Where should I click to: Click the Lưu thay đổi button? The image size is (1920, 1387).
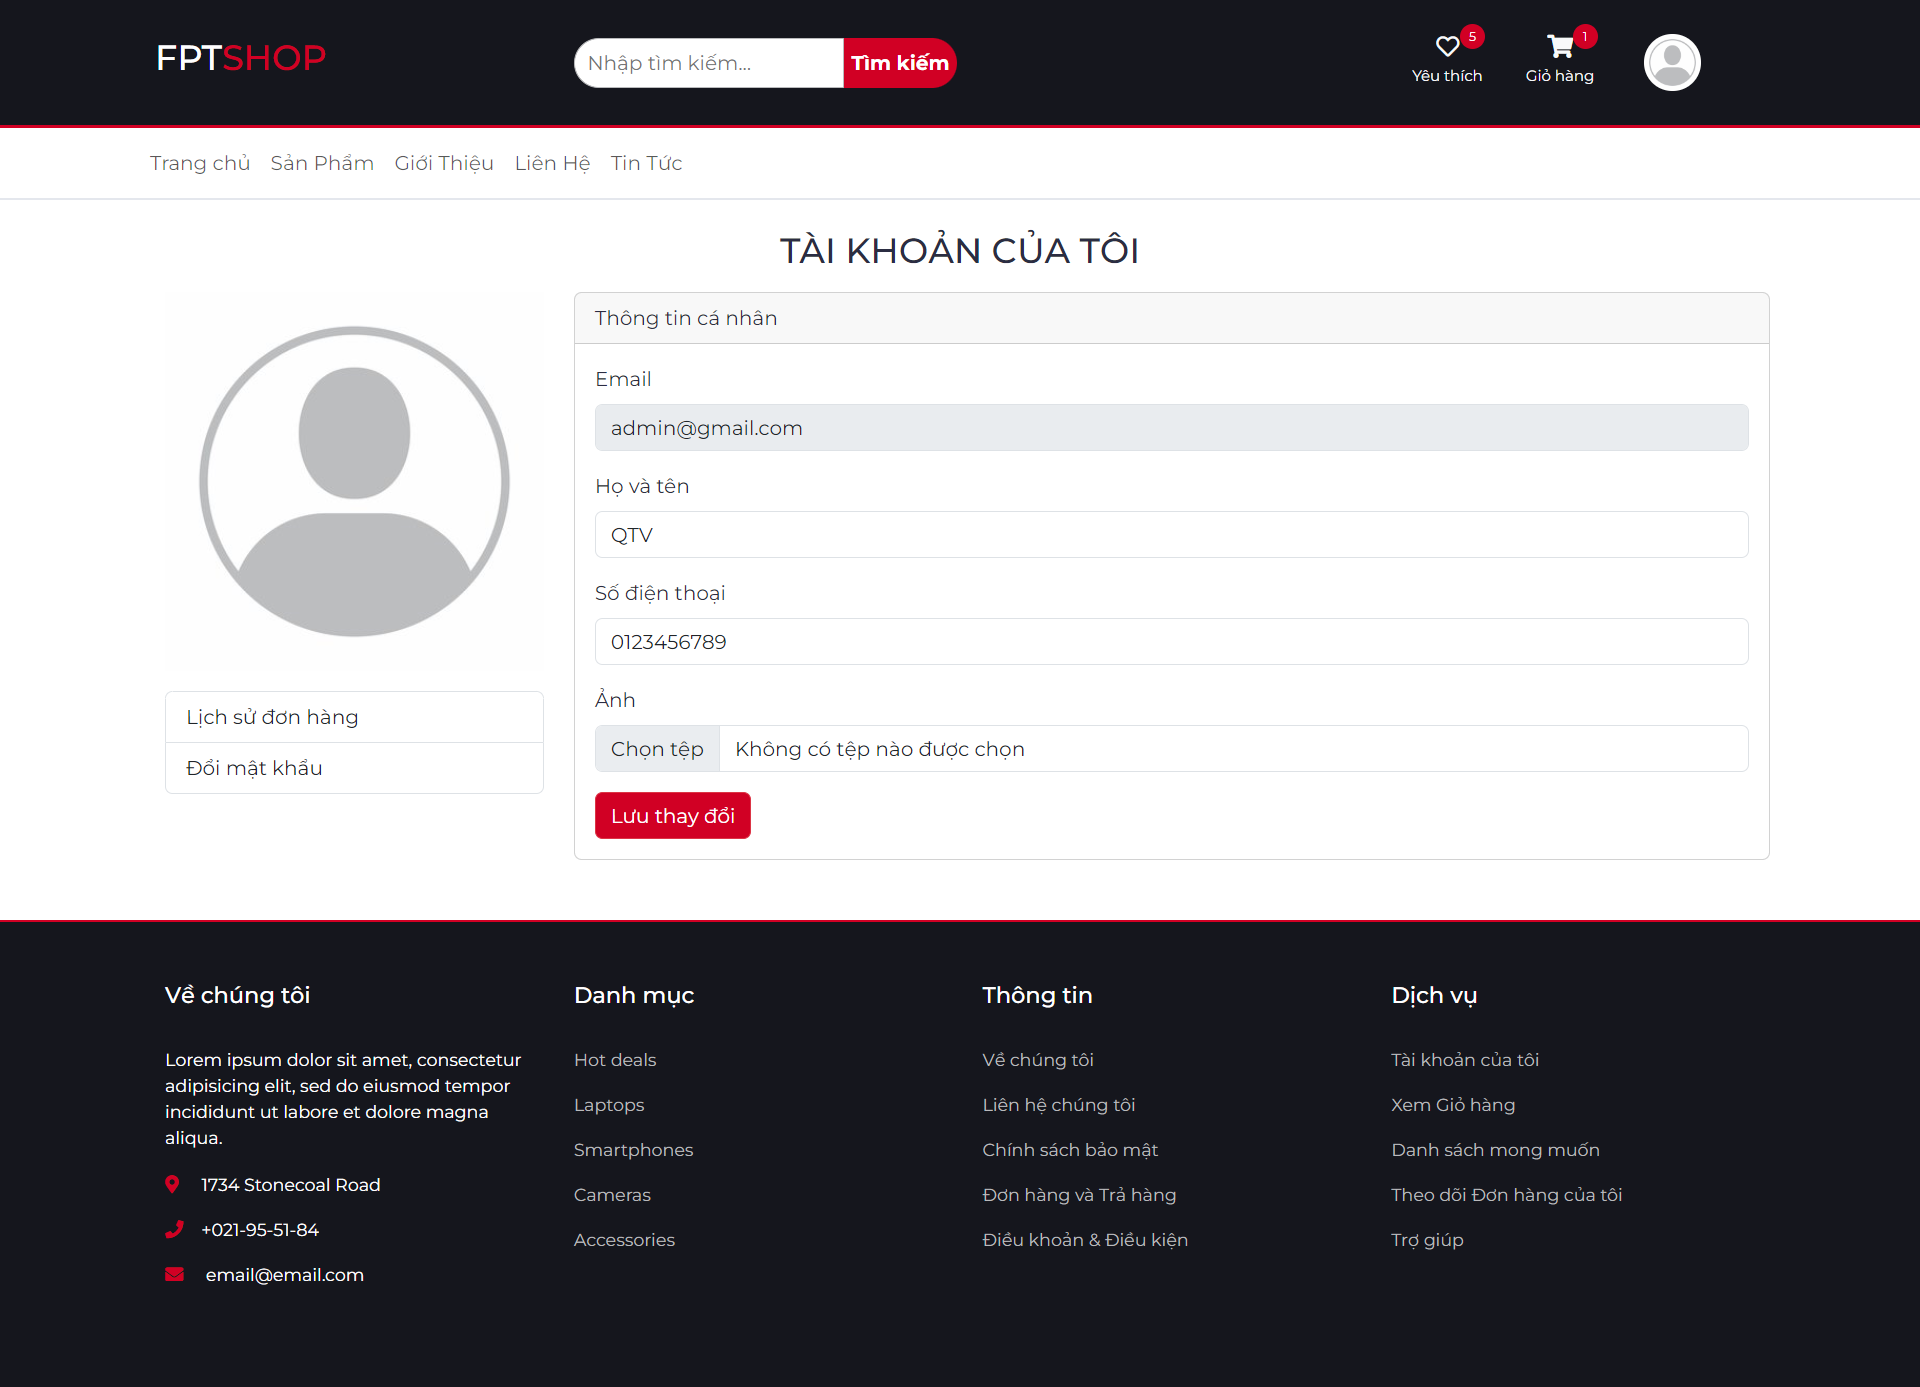(x=672, y=816)
